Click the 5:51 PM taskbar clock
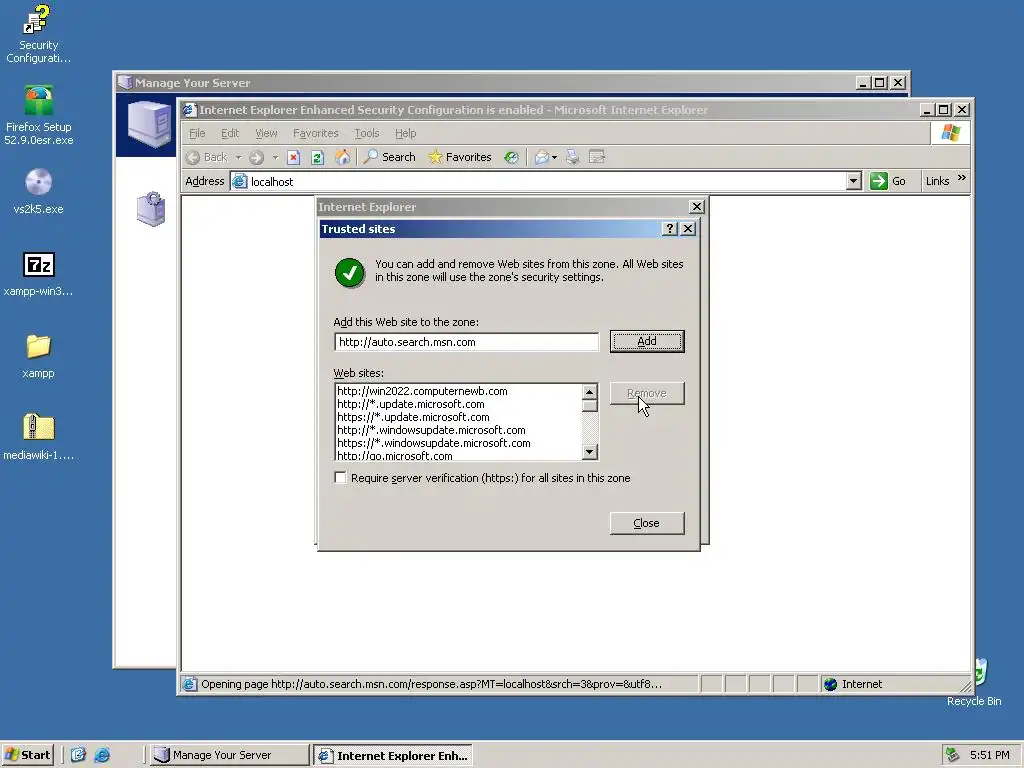This screenshot has width=1024, height=768. [x=989, y=755]
